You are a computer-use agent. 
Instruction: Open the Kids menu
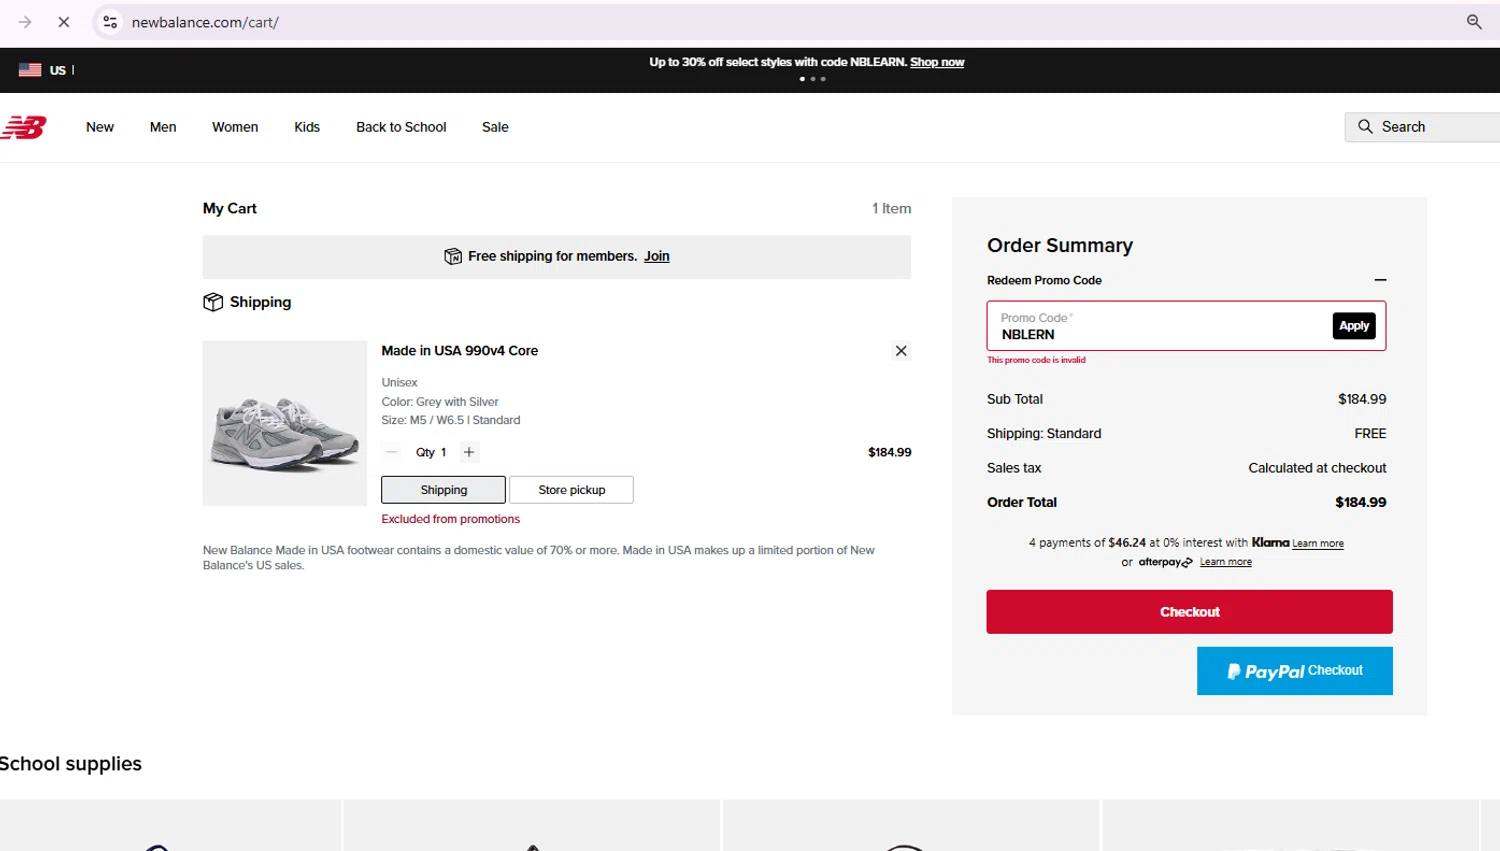coord(307,127)
